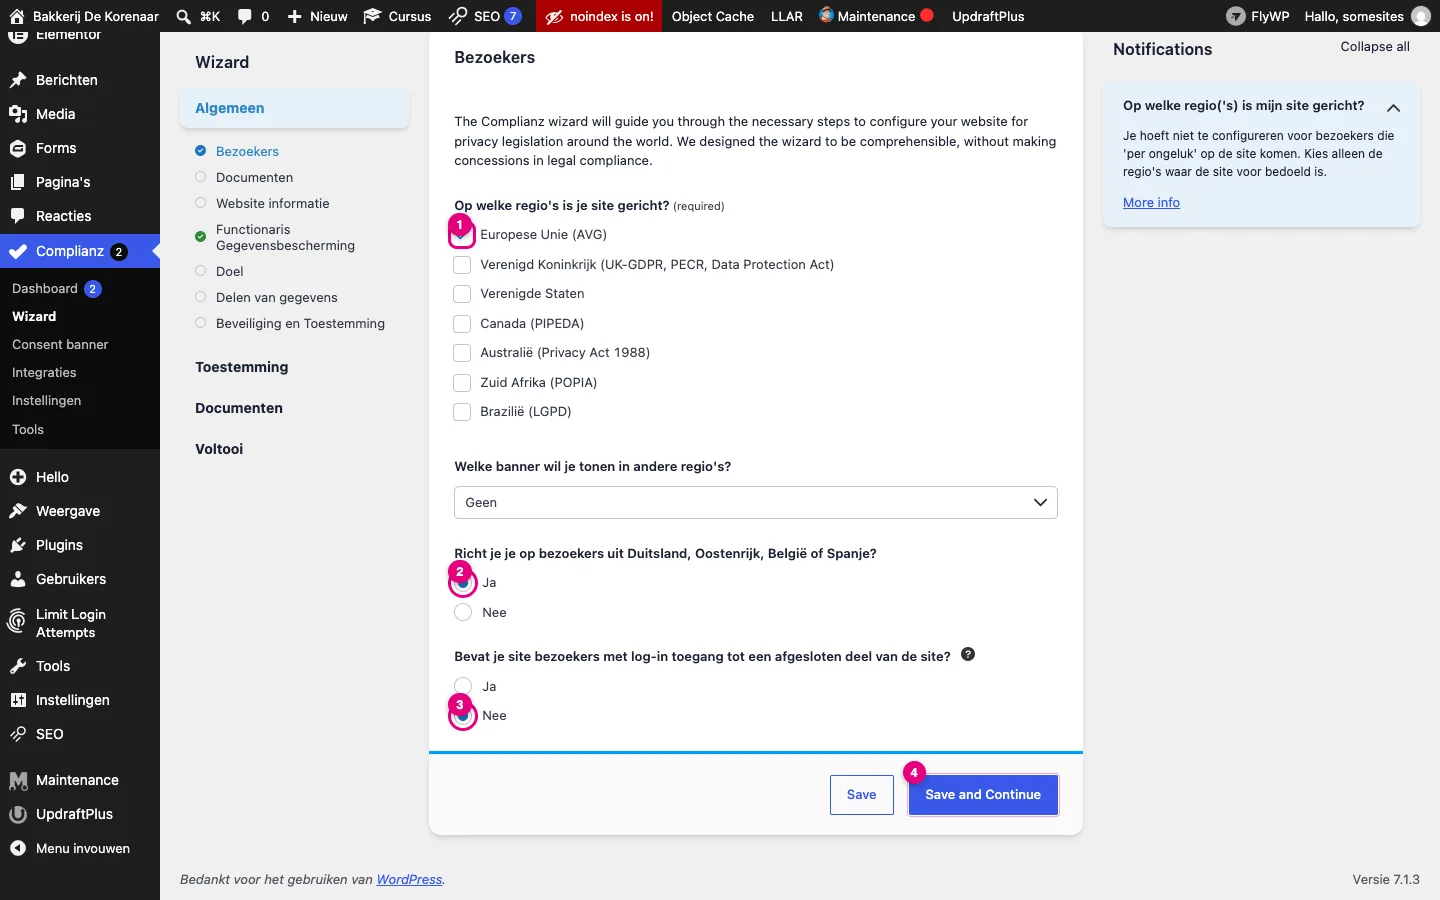The image size is (1440, 900).
Task: Tick the Brazilië (LGPD) checkbox
Action: point(462,412)
